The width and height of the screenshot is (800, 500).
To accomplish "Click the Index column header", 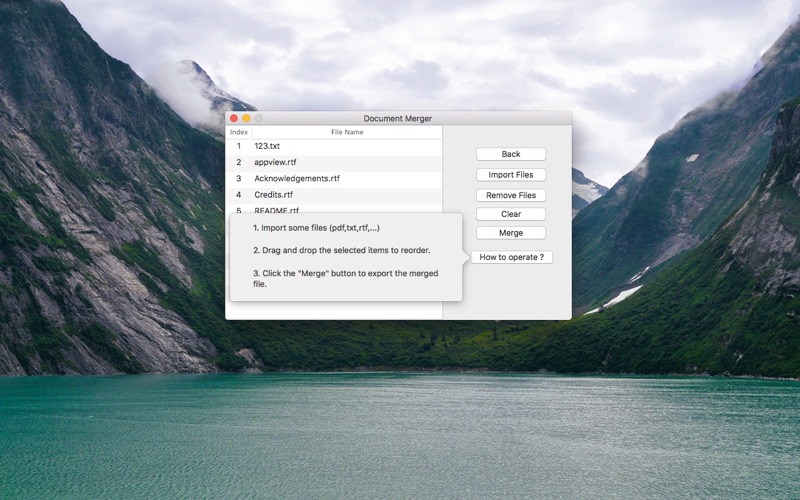I will pyautogui.click(x=239, y=132).
